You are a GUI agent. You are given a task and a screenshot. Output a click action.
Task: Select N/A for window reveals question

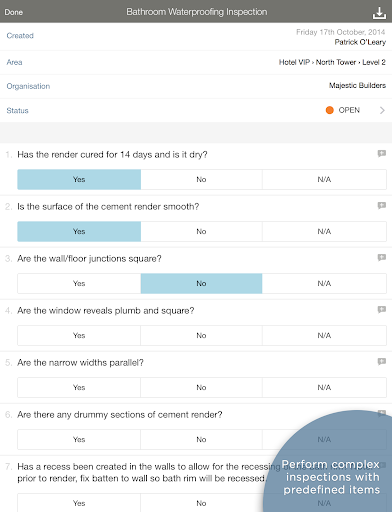[324, 335]
